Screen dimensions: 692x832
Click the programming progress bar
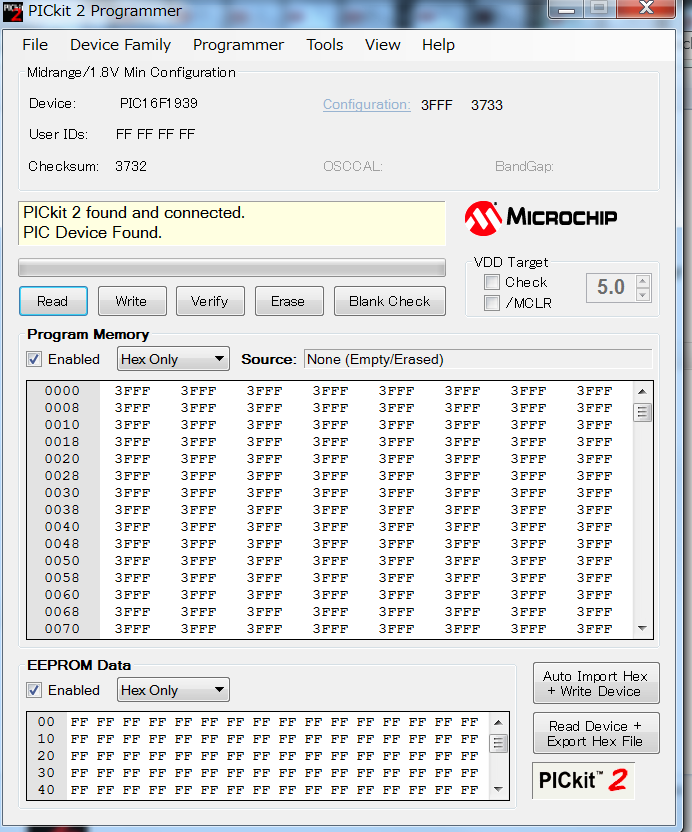click(232, 267)
